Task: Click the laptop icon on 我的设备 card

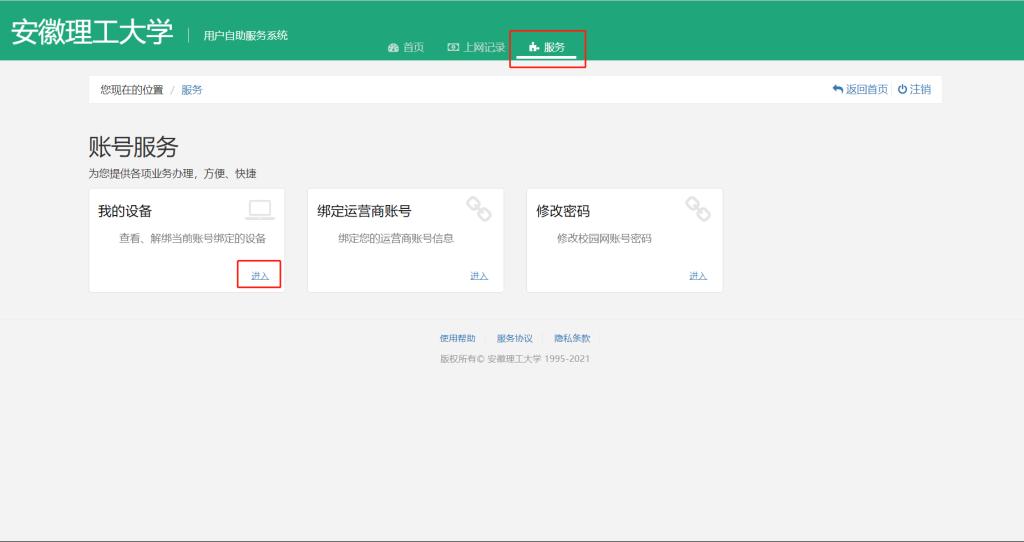Action: click(259, 209)
